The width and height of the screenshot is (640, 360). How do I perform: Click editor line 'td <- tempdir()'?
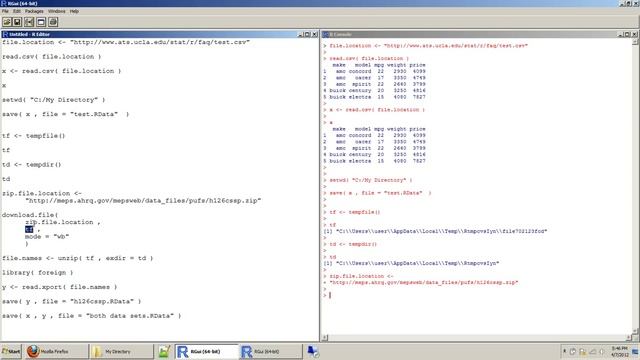click(31, 164)
